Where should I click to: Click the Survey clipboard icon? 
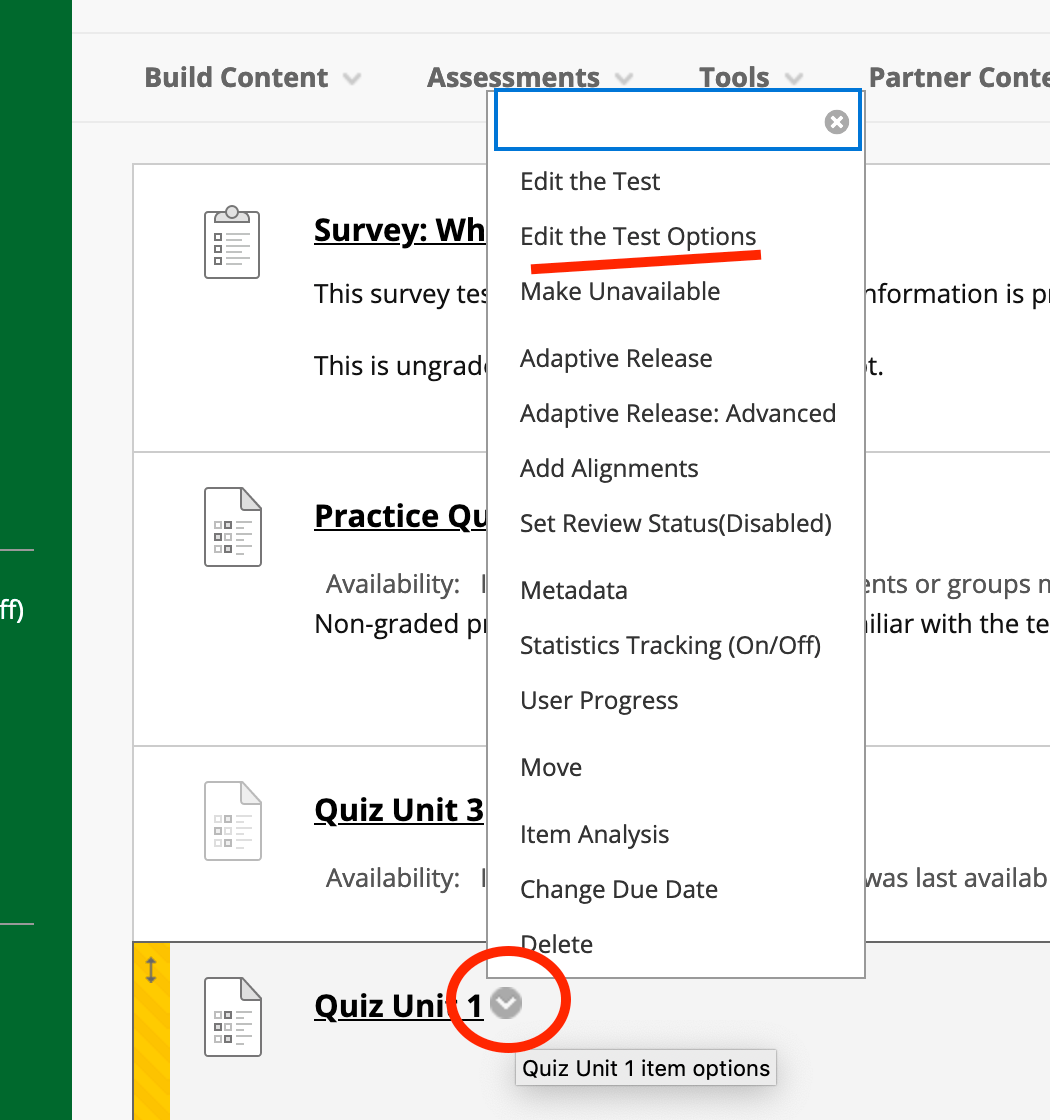click(x=231, y=241)
